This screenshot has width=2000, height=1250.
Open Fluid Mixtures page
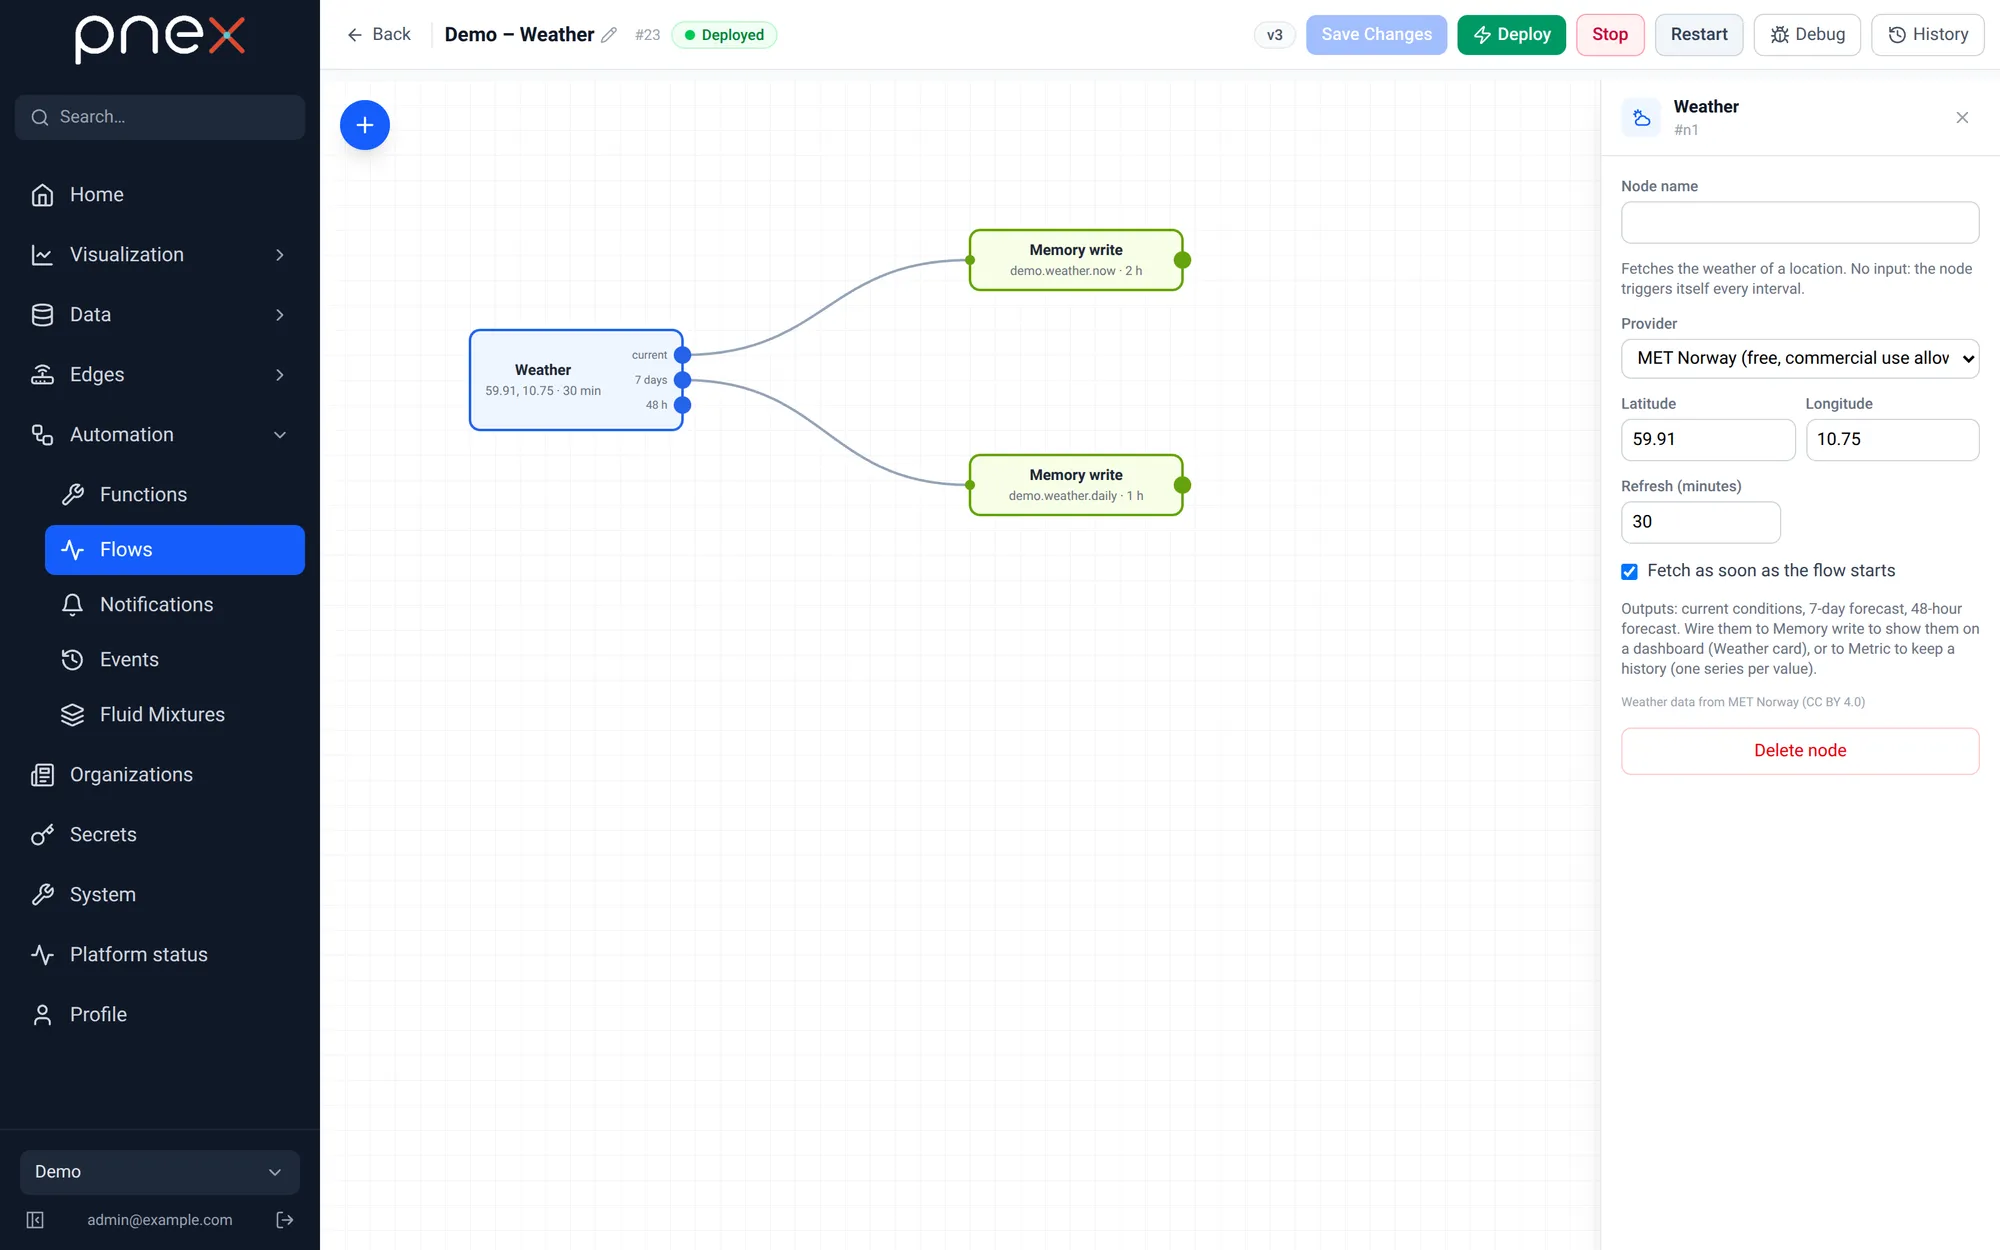pyautogui.click(x=175, y=715)
